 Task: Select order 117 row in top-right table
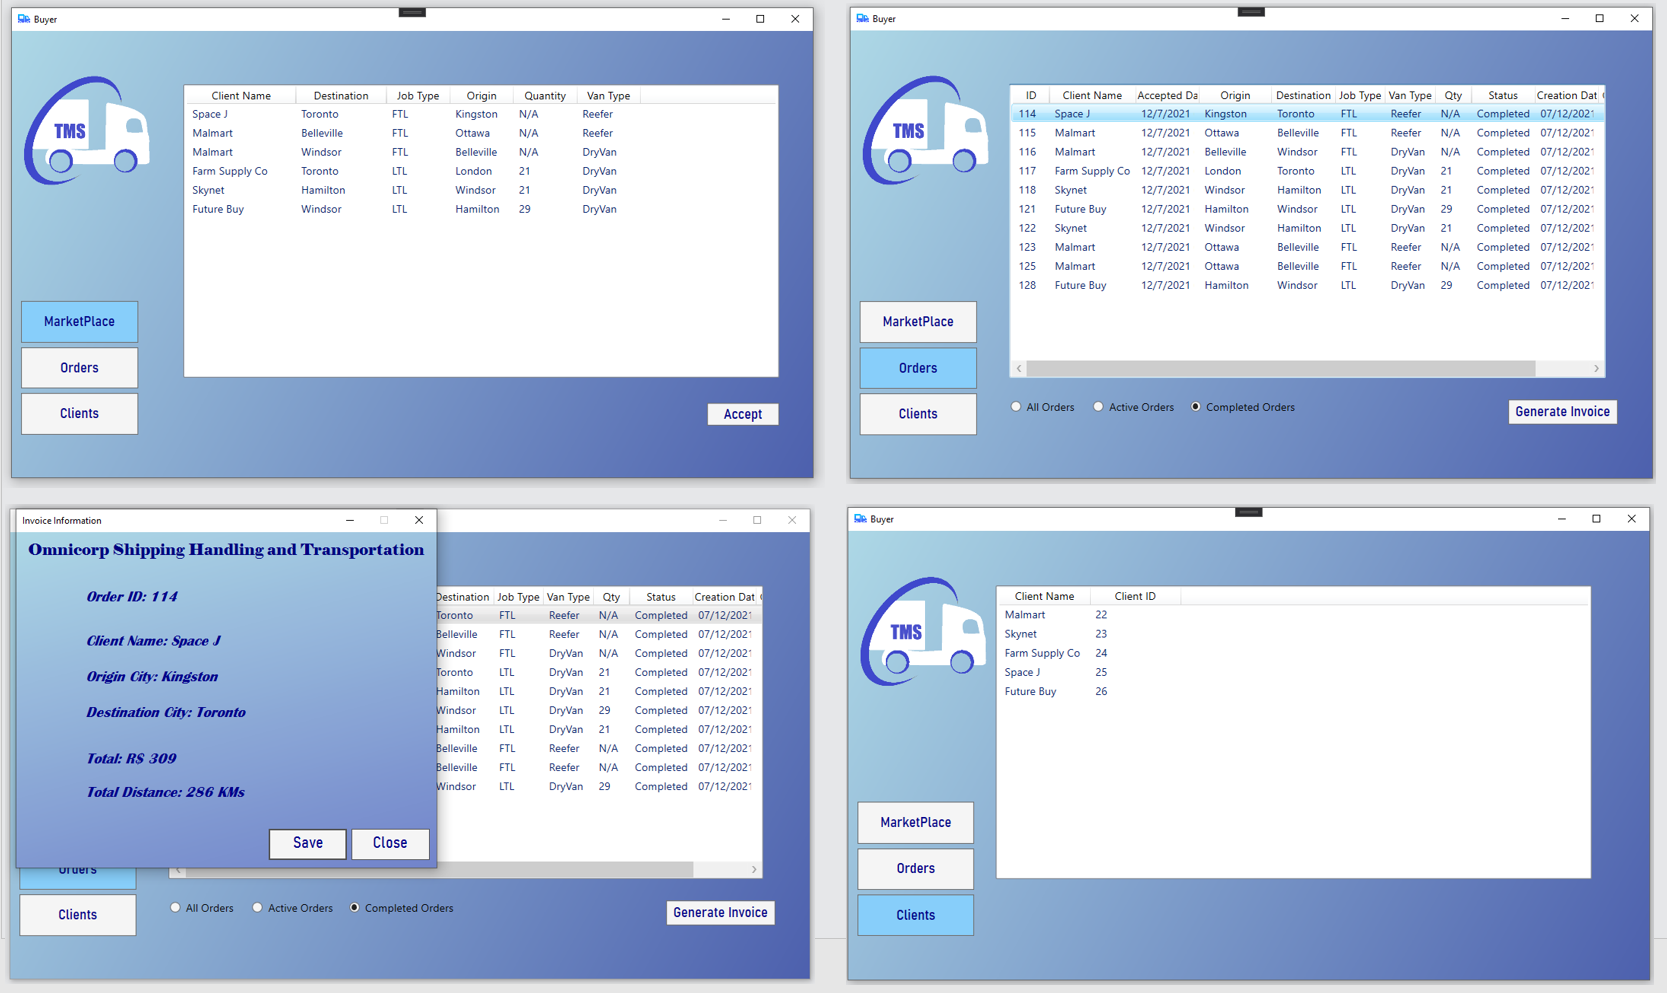(1307, 171)
